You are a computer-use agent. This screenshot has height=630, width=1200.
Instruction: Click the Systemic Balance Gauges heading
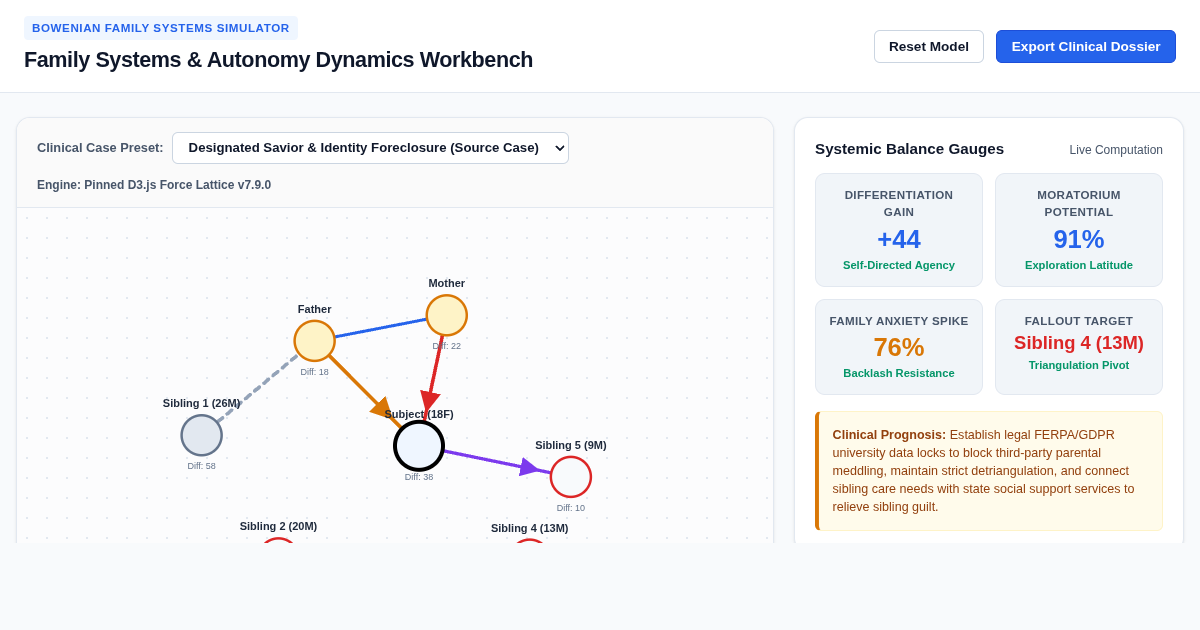pos(909,148)
